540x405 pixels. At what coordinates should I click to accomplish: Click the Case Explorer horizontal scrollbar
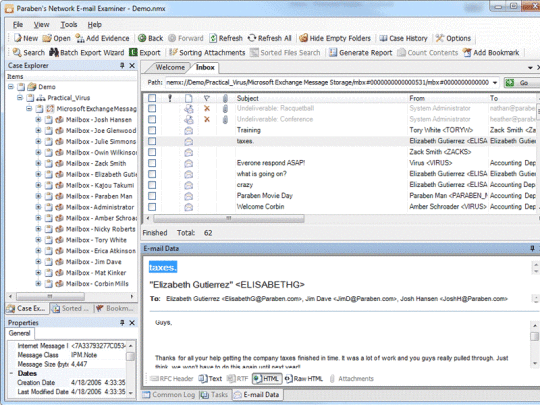coord(50,296)
